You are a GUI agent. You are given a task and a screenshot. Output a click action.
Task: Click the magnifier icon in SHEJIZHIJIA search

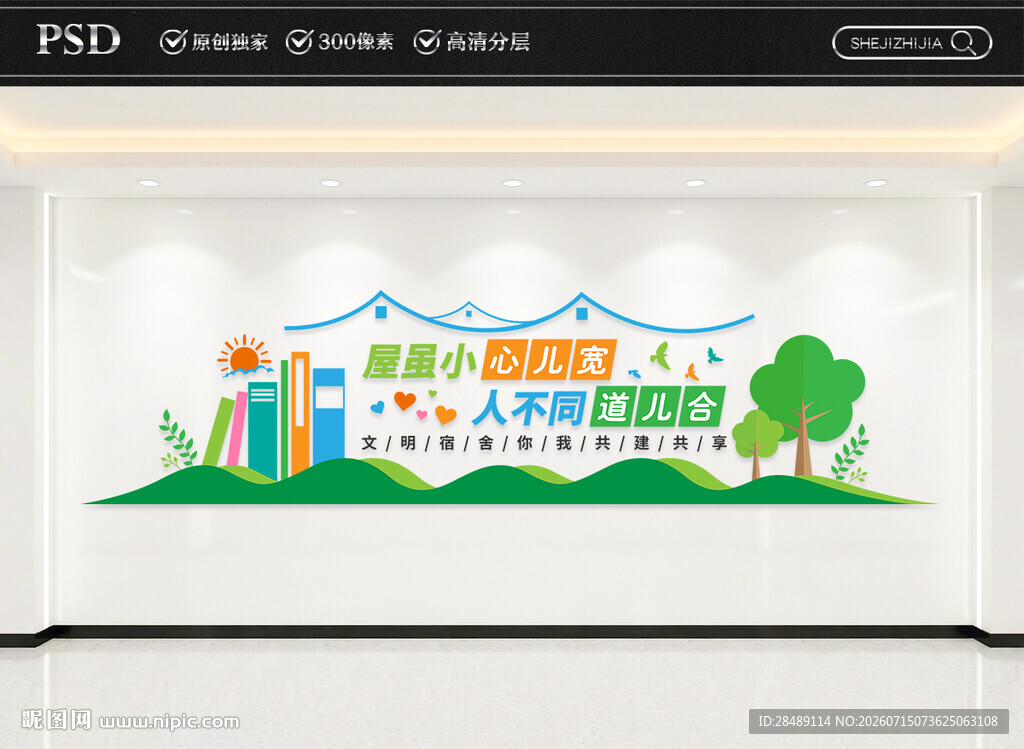tap(964, 43)
